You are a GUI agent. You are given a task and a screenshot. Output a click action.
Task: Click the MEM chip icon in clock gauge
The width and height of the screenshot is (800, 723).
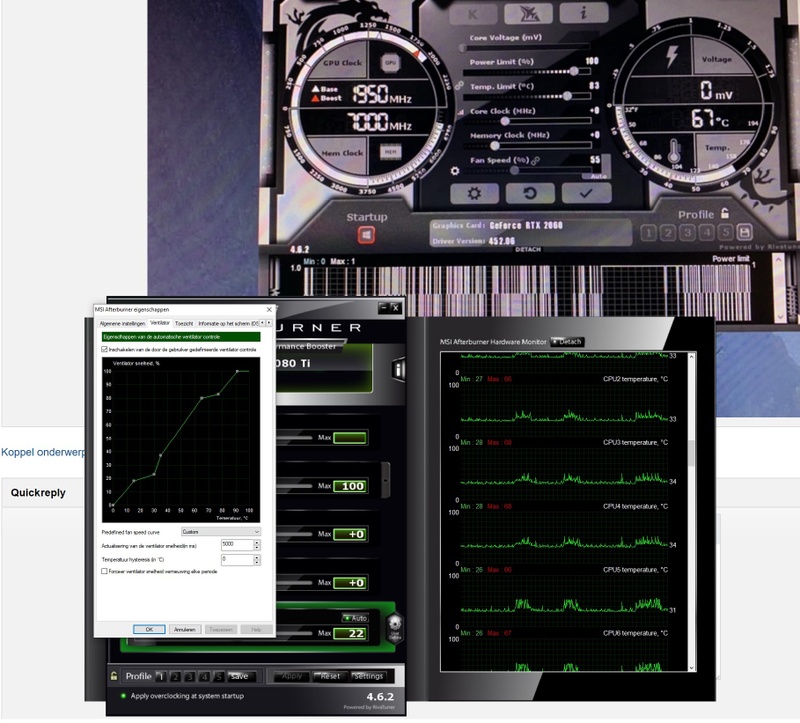click(390, 152)
